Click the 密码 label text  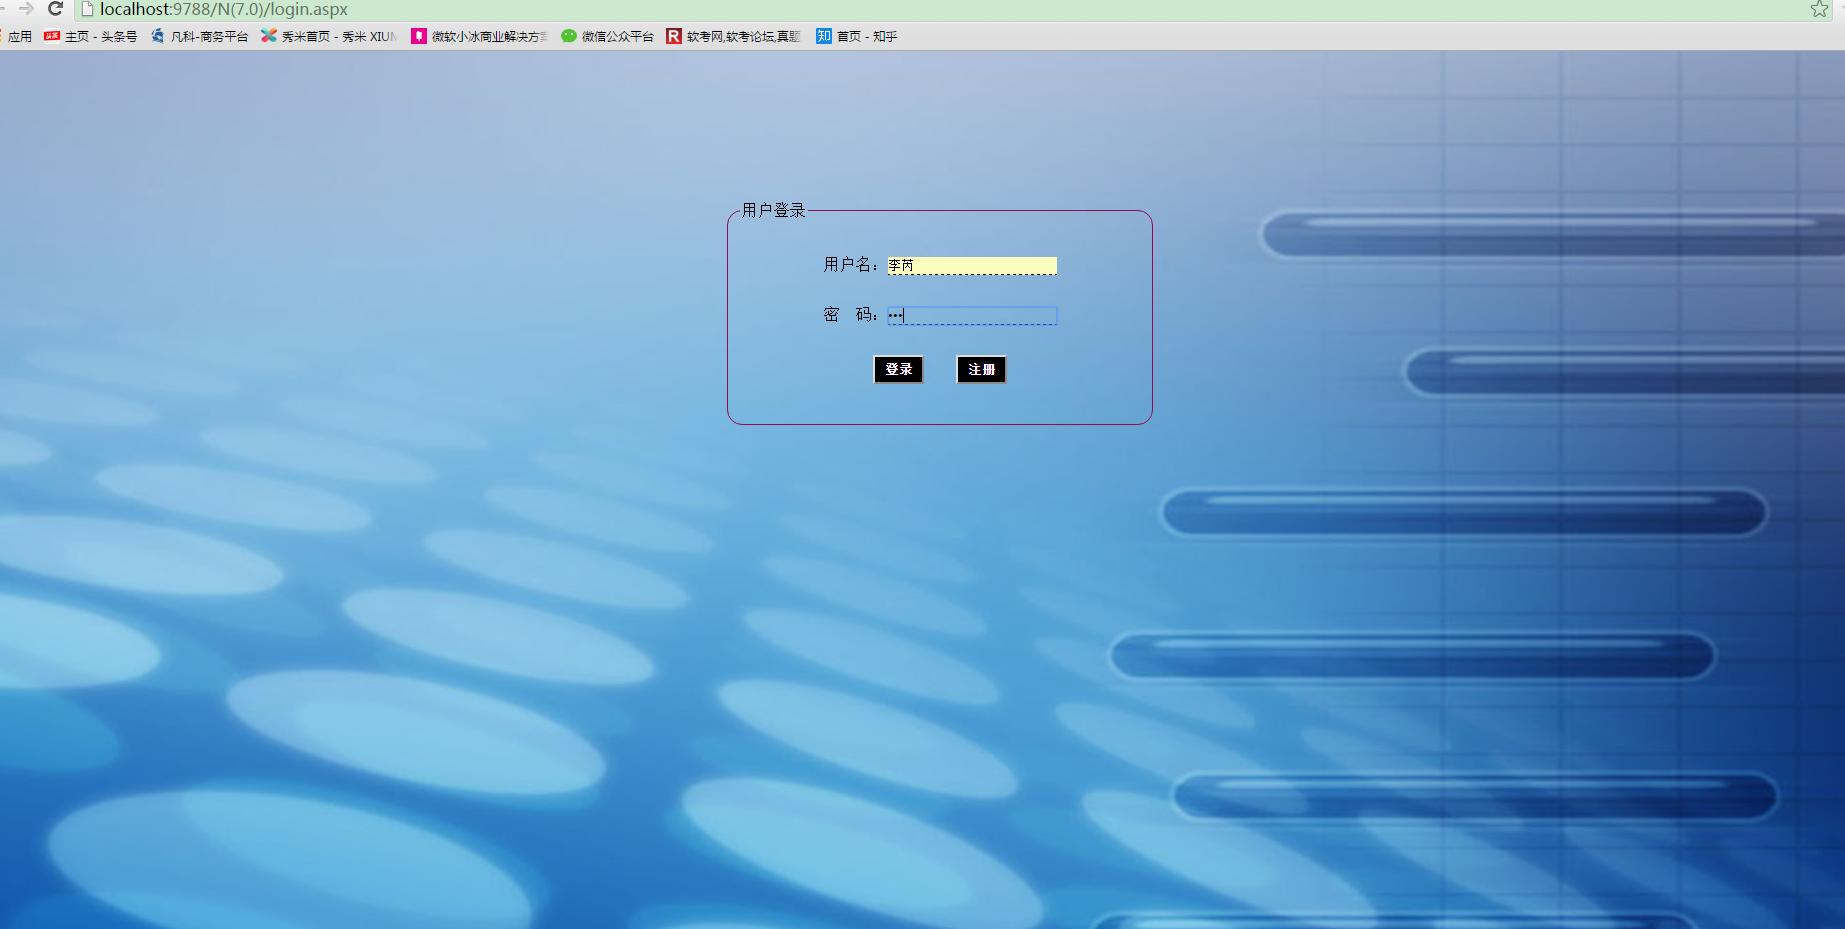(849, 315)
